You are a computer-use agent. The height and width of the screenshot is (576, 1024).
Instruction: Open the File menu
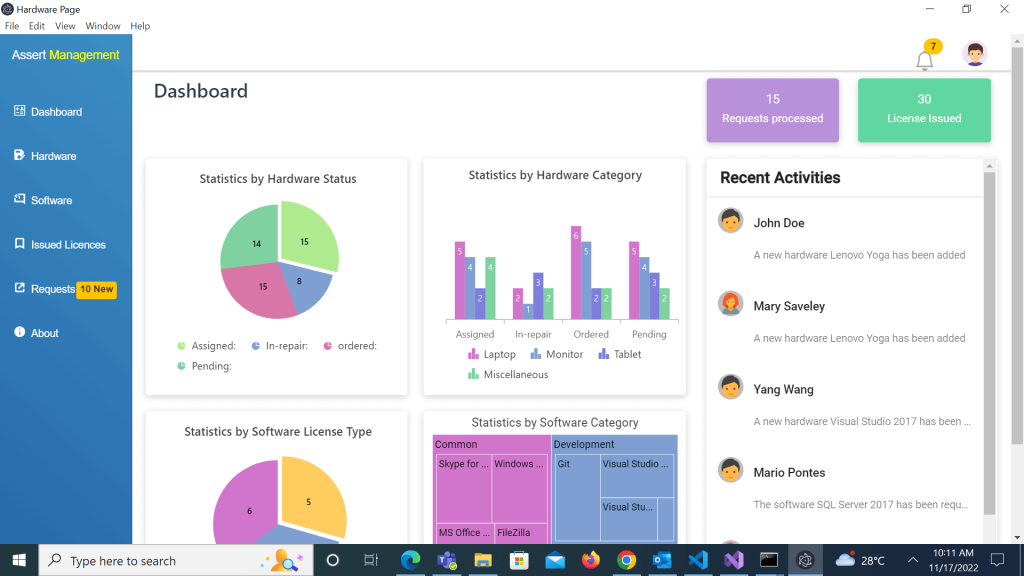point(12,26)
